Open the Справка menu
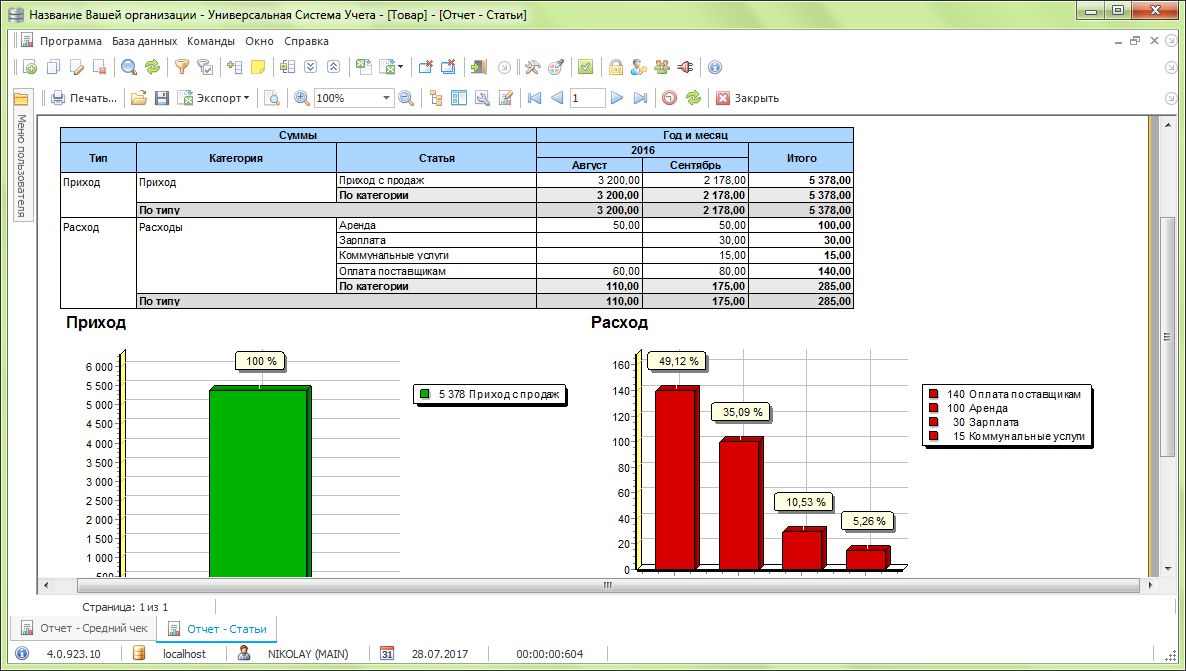This screenshot has height=671, width=1186. click(306, 42)
